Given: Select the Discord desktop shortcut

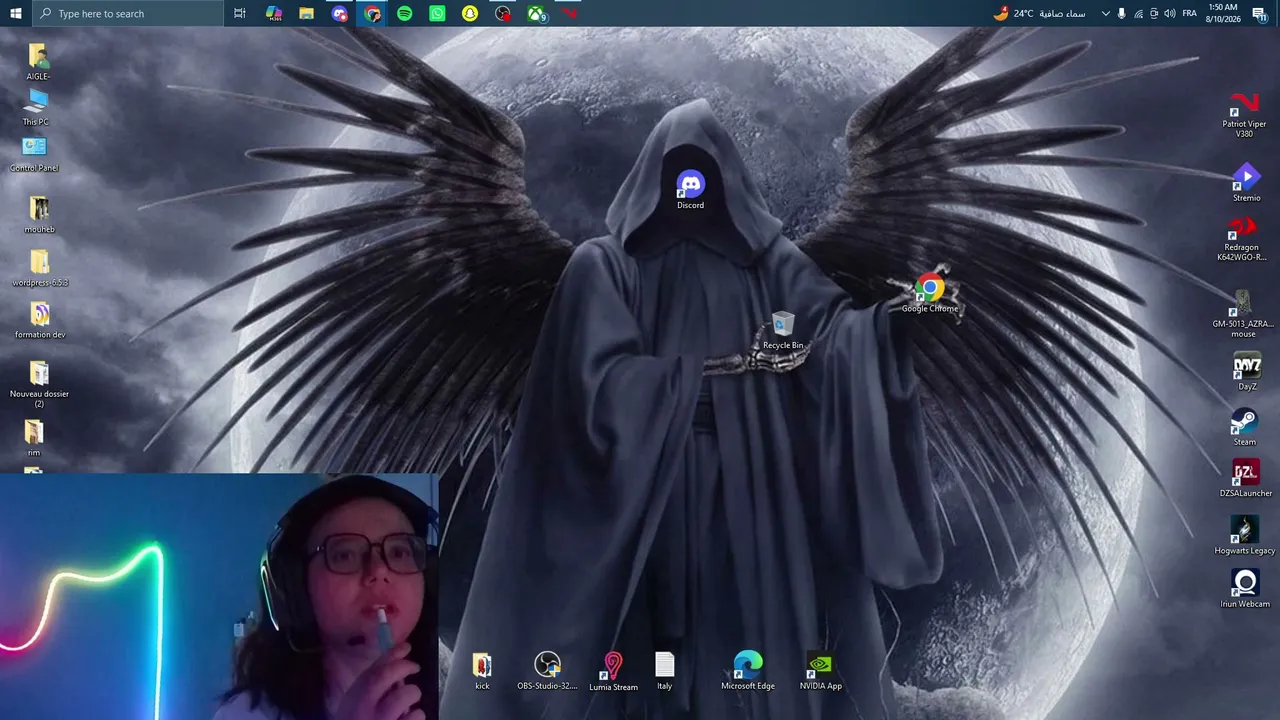Looking at the screenshot, I should click(x=690, y=190).
